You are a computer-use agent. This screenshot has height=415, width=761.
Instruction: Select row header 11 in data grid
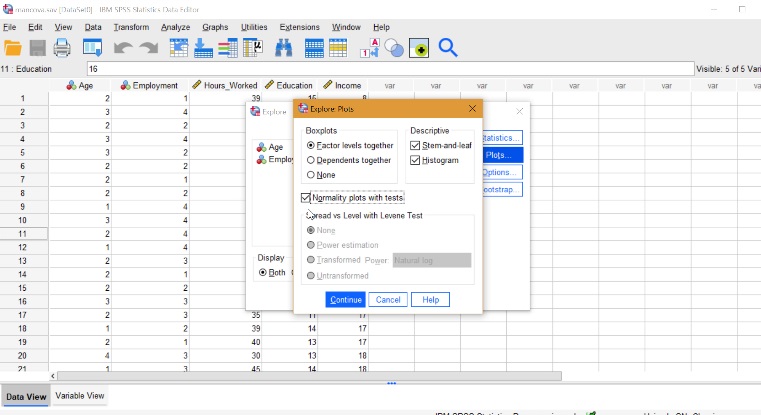[x=23, y=233]
